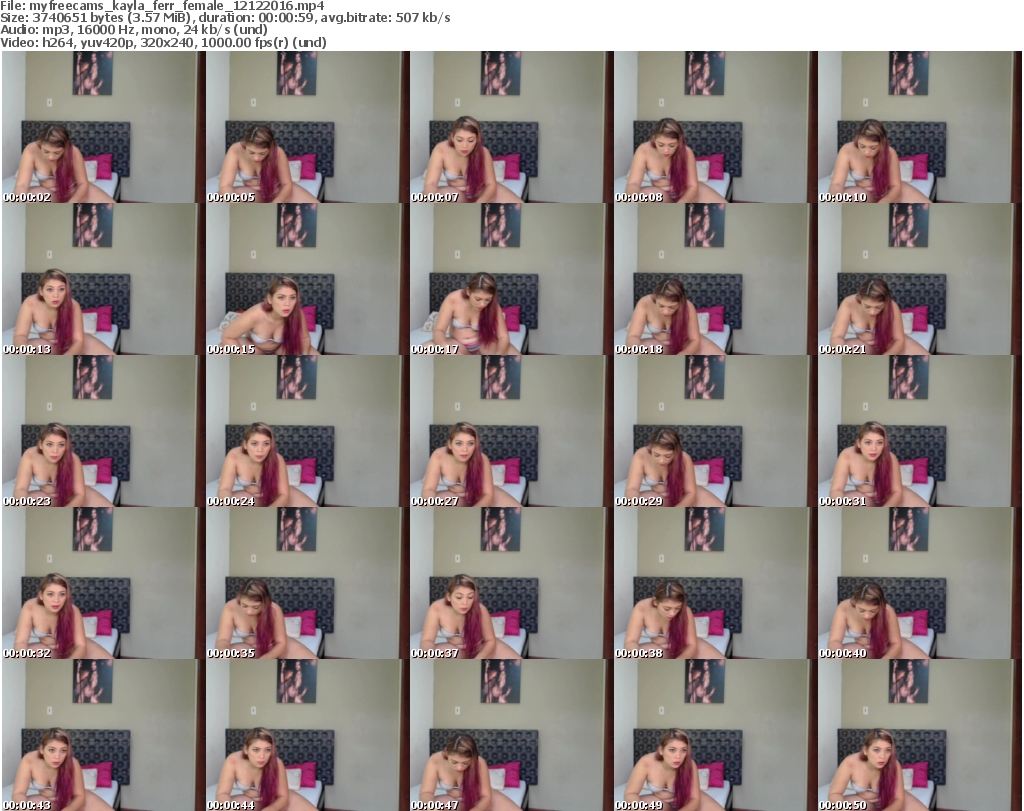View the thumbnail marked 00:00:29

point(715,432)
